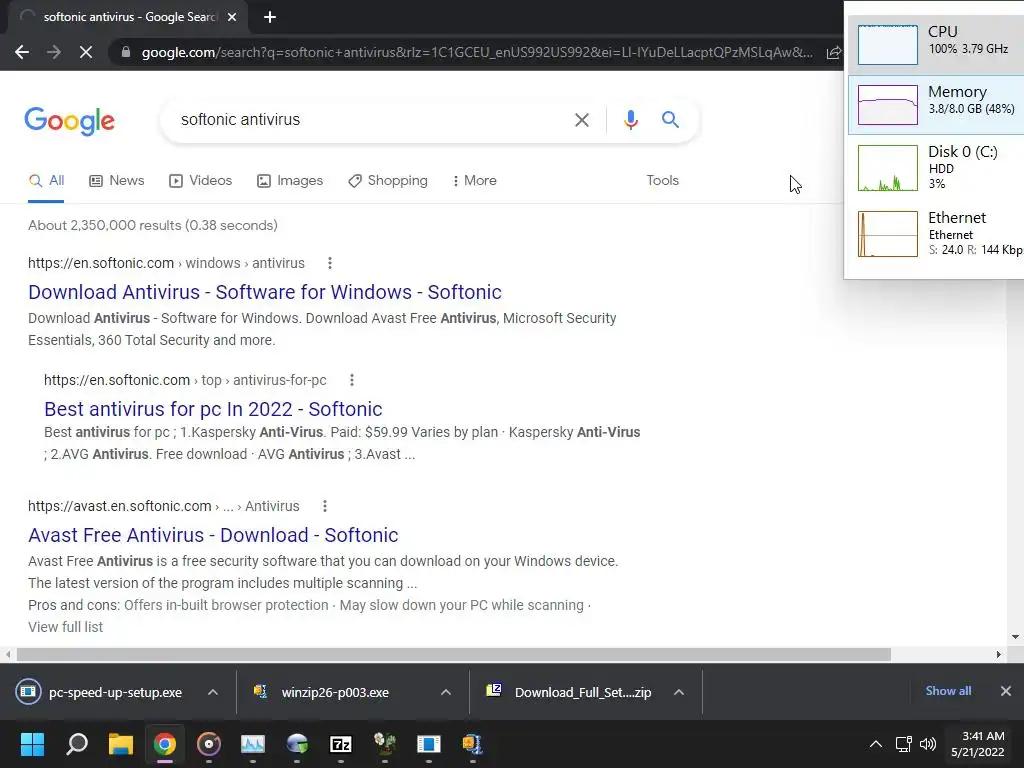1024x768 pixels.
Task: Select CPU in performance panel
Action: (x=935, y=44)
